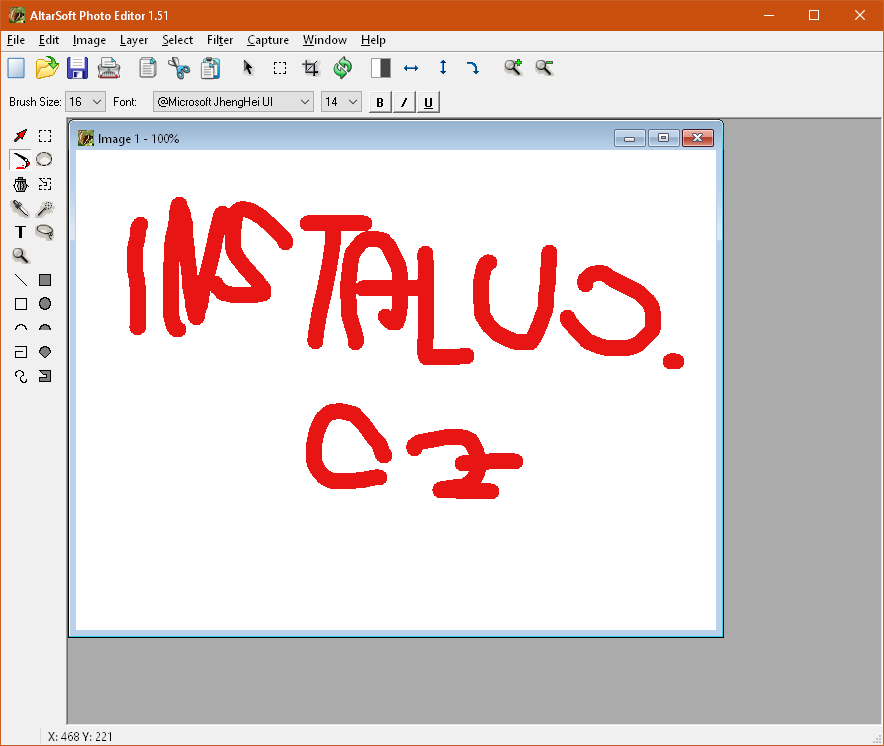Click the black-and-white split rectangle icon
Screen dimensions: 884x746
(381, 68)
